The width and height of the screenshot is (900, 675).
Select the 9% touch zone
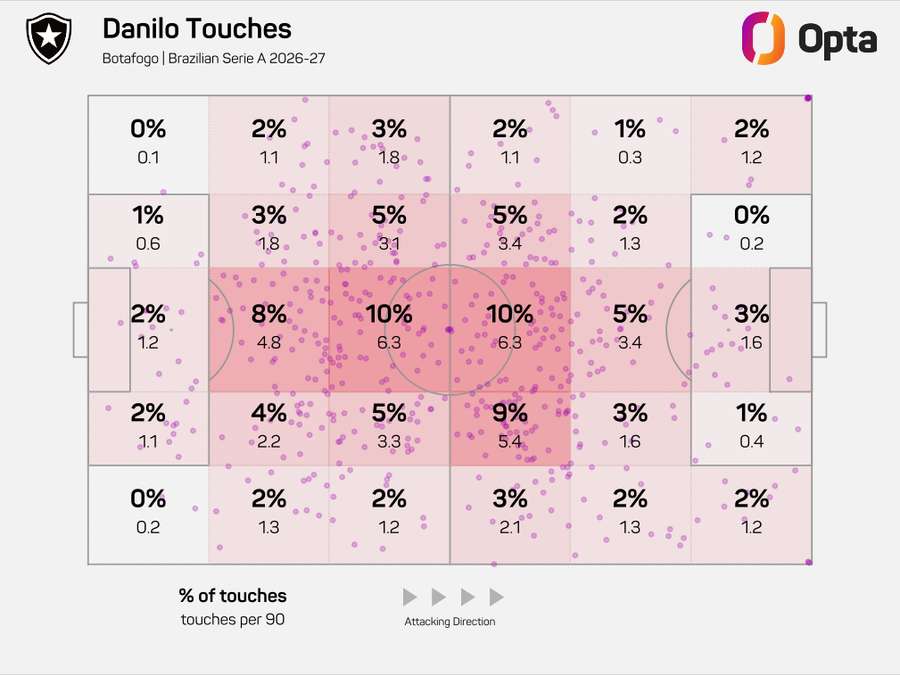510,427
